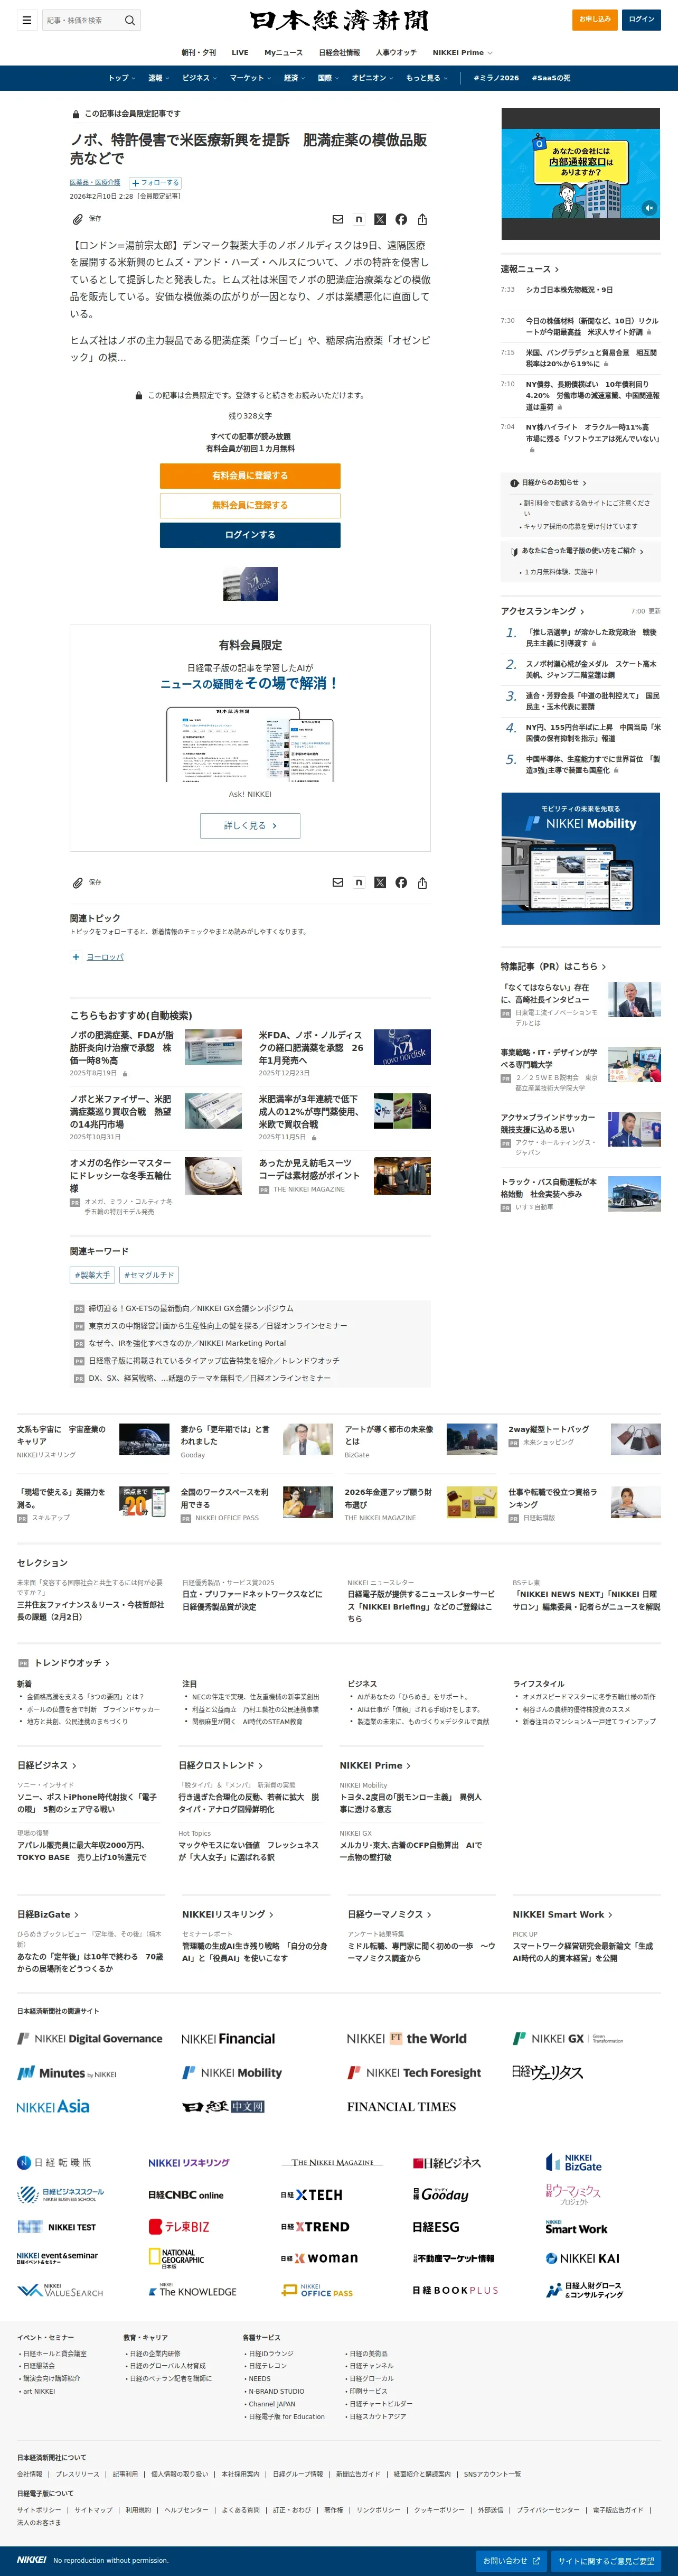Expand the マーケット navigation dropdown
The height and width of the screenshot is (2576, 678).
[x=250, y=78]
